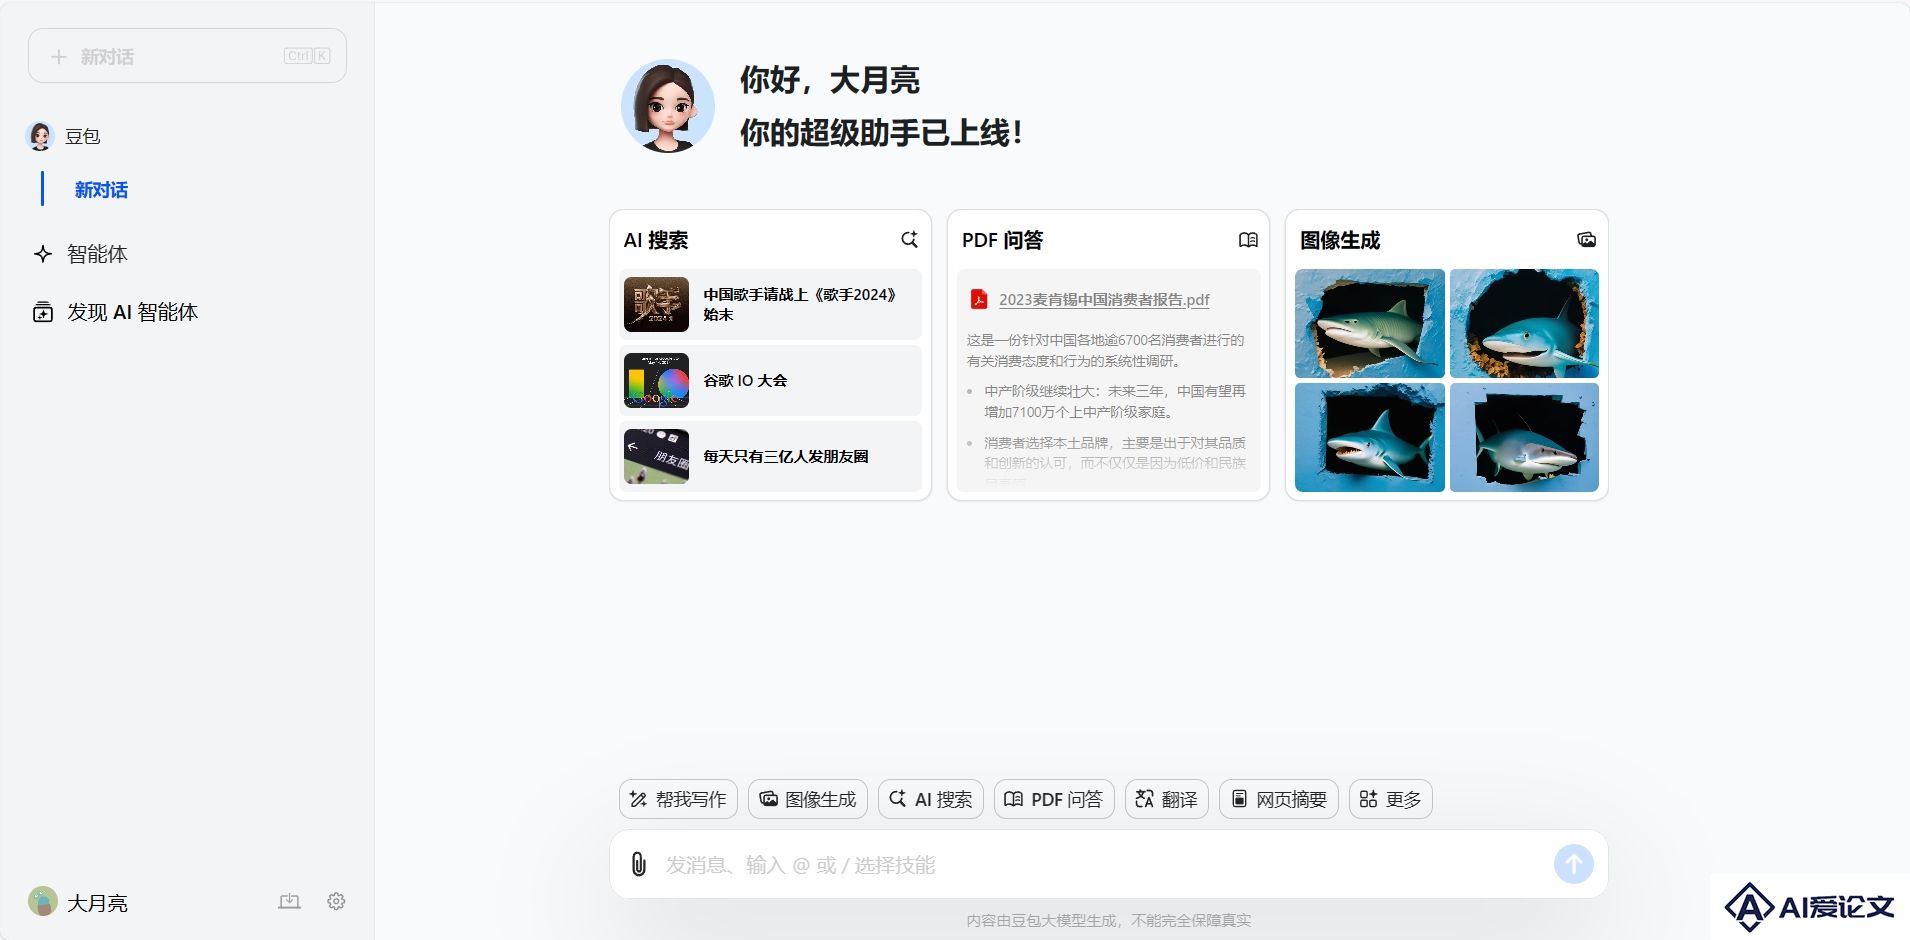Open the top-right shark image
The height and width of the screenshot is (940, 1910).
(1524, 323)
